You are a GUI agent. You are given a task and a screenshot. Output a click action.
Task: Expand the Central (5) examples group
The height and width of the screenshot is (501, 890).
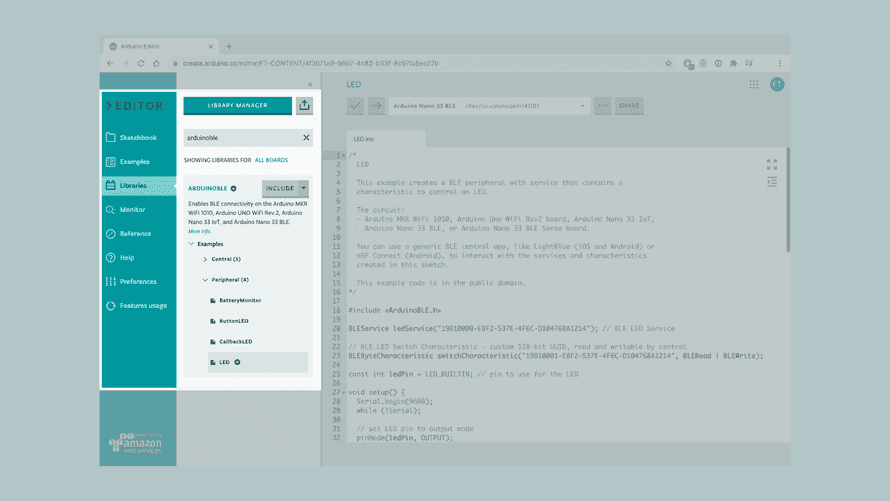(205, 259)
